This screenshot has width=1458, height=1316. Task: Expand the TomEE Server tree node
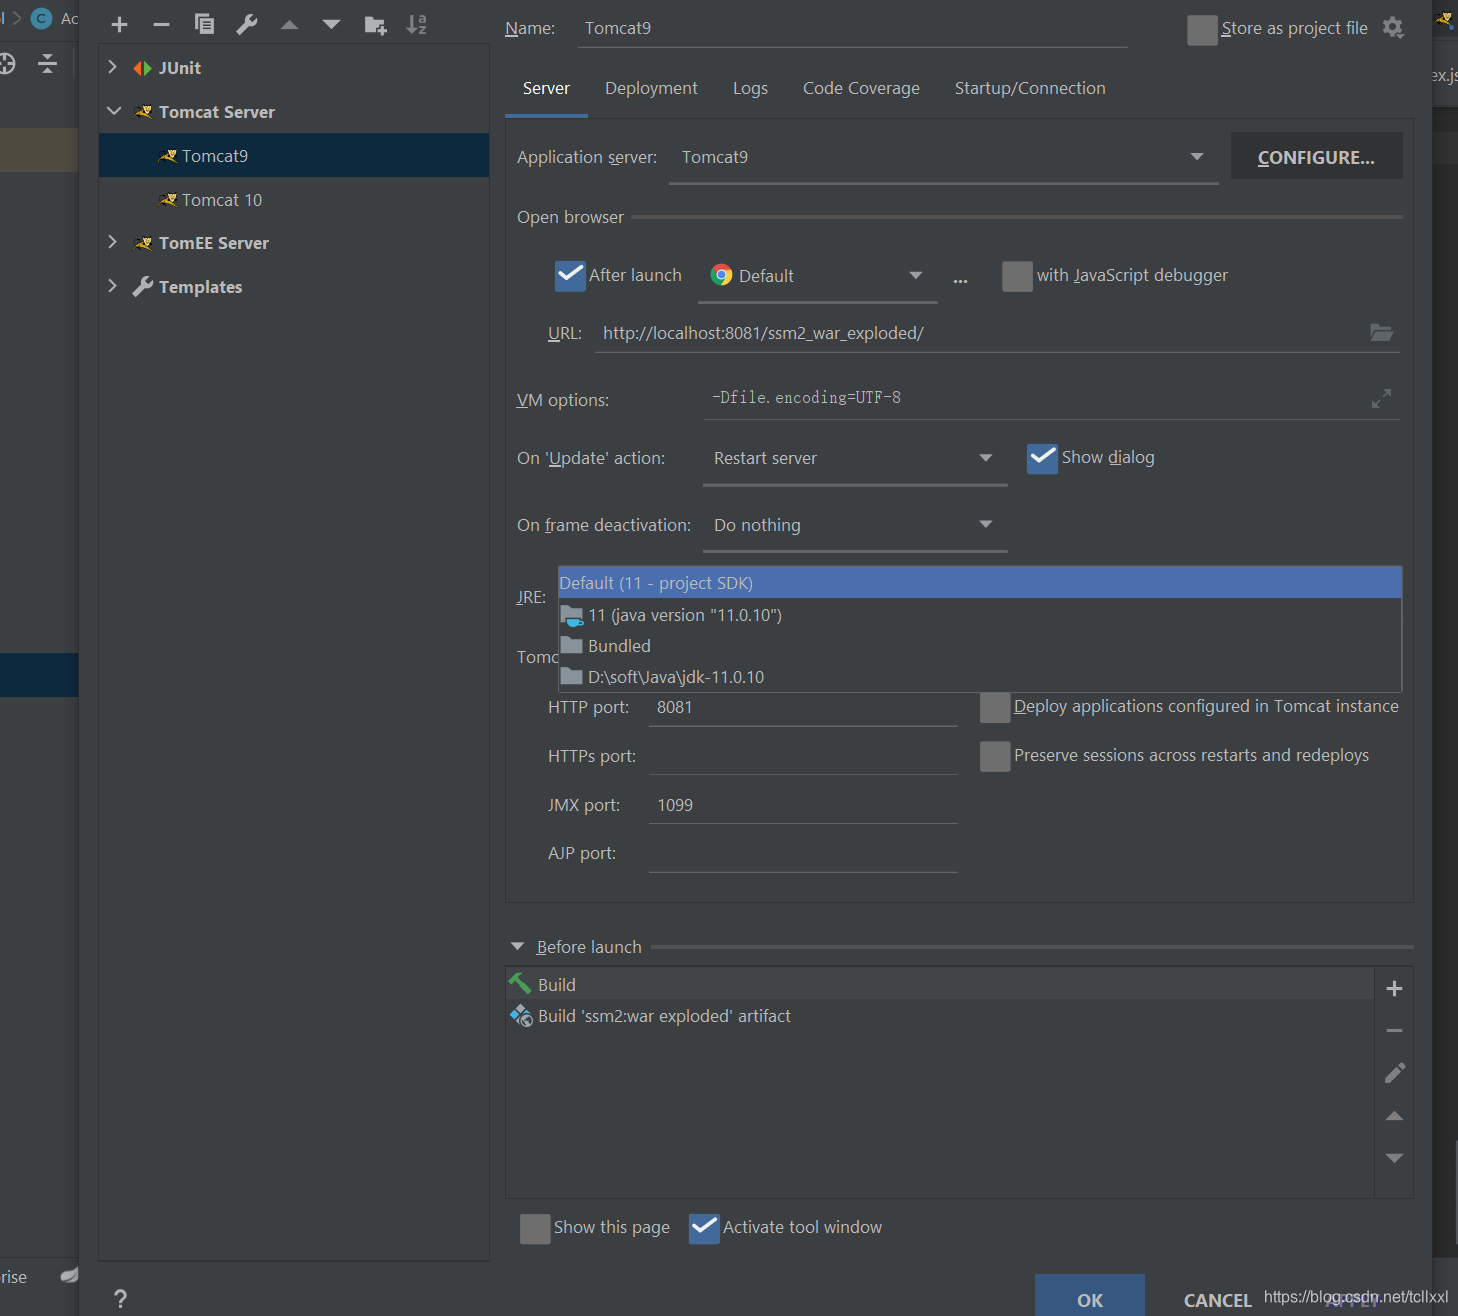click(112, 242)
